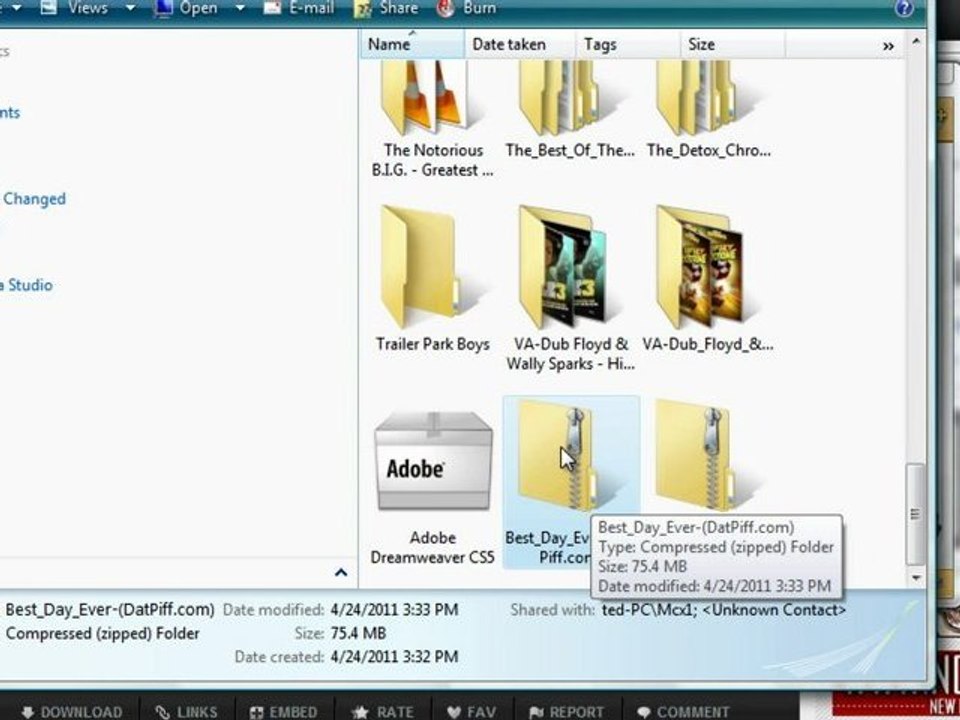Sort by the Size column header
The width and height of the screenshot is (960, 720).
pyautogui.click(x=732, y=45)
